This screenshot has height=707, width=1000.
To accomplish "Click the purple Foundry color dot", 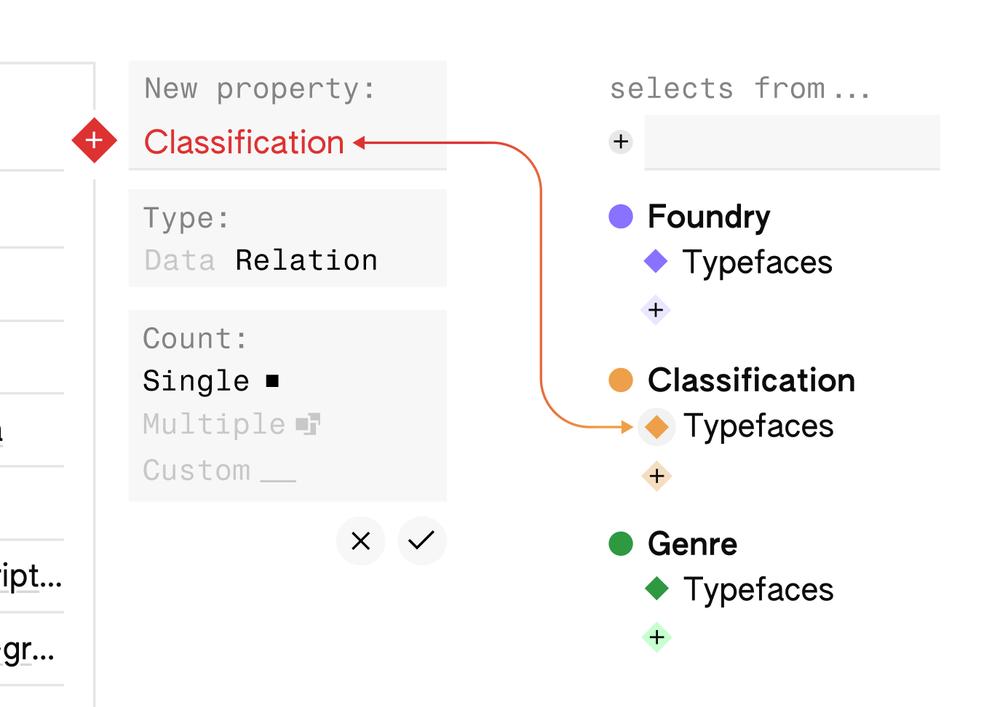I will 621,217.
